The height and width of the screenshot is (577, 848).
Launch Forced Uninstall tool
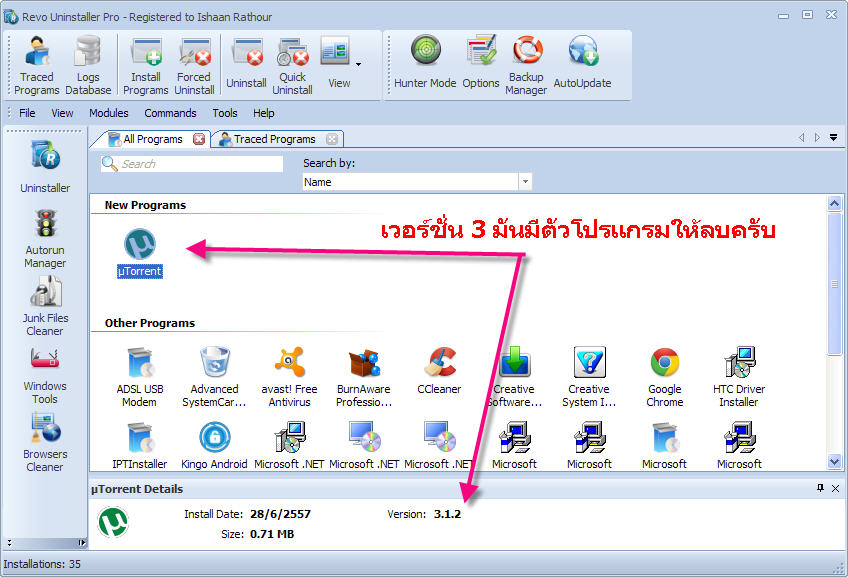195,65
